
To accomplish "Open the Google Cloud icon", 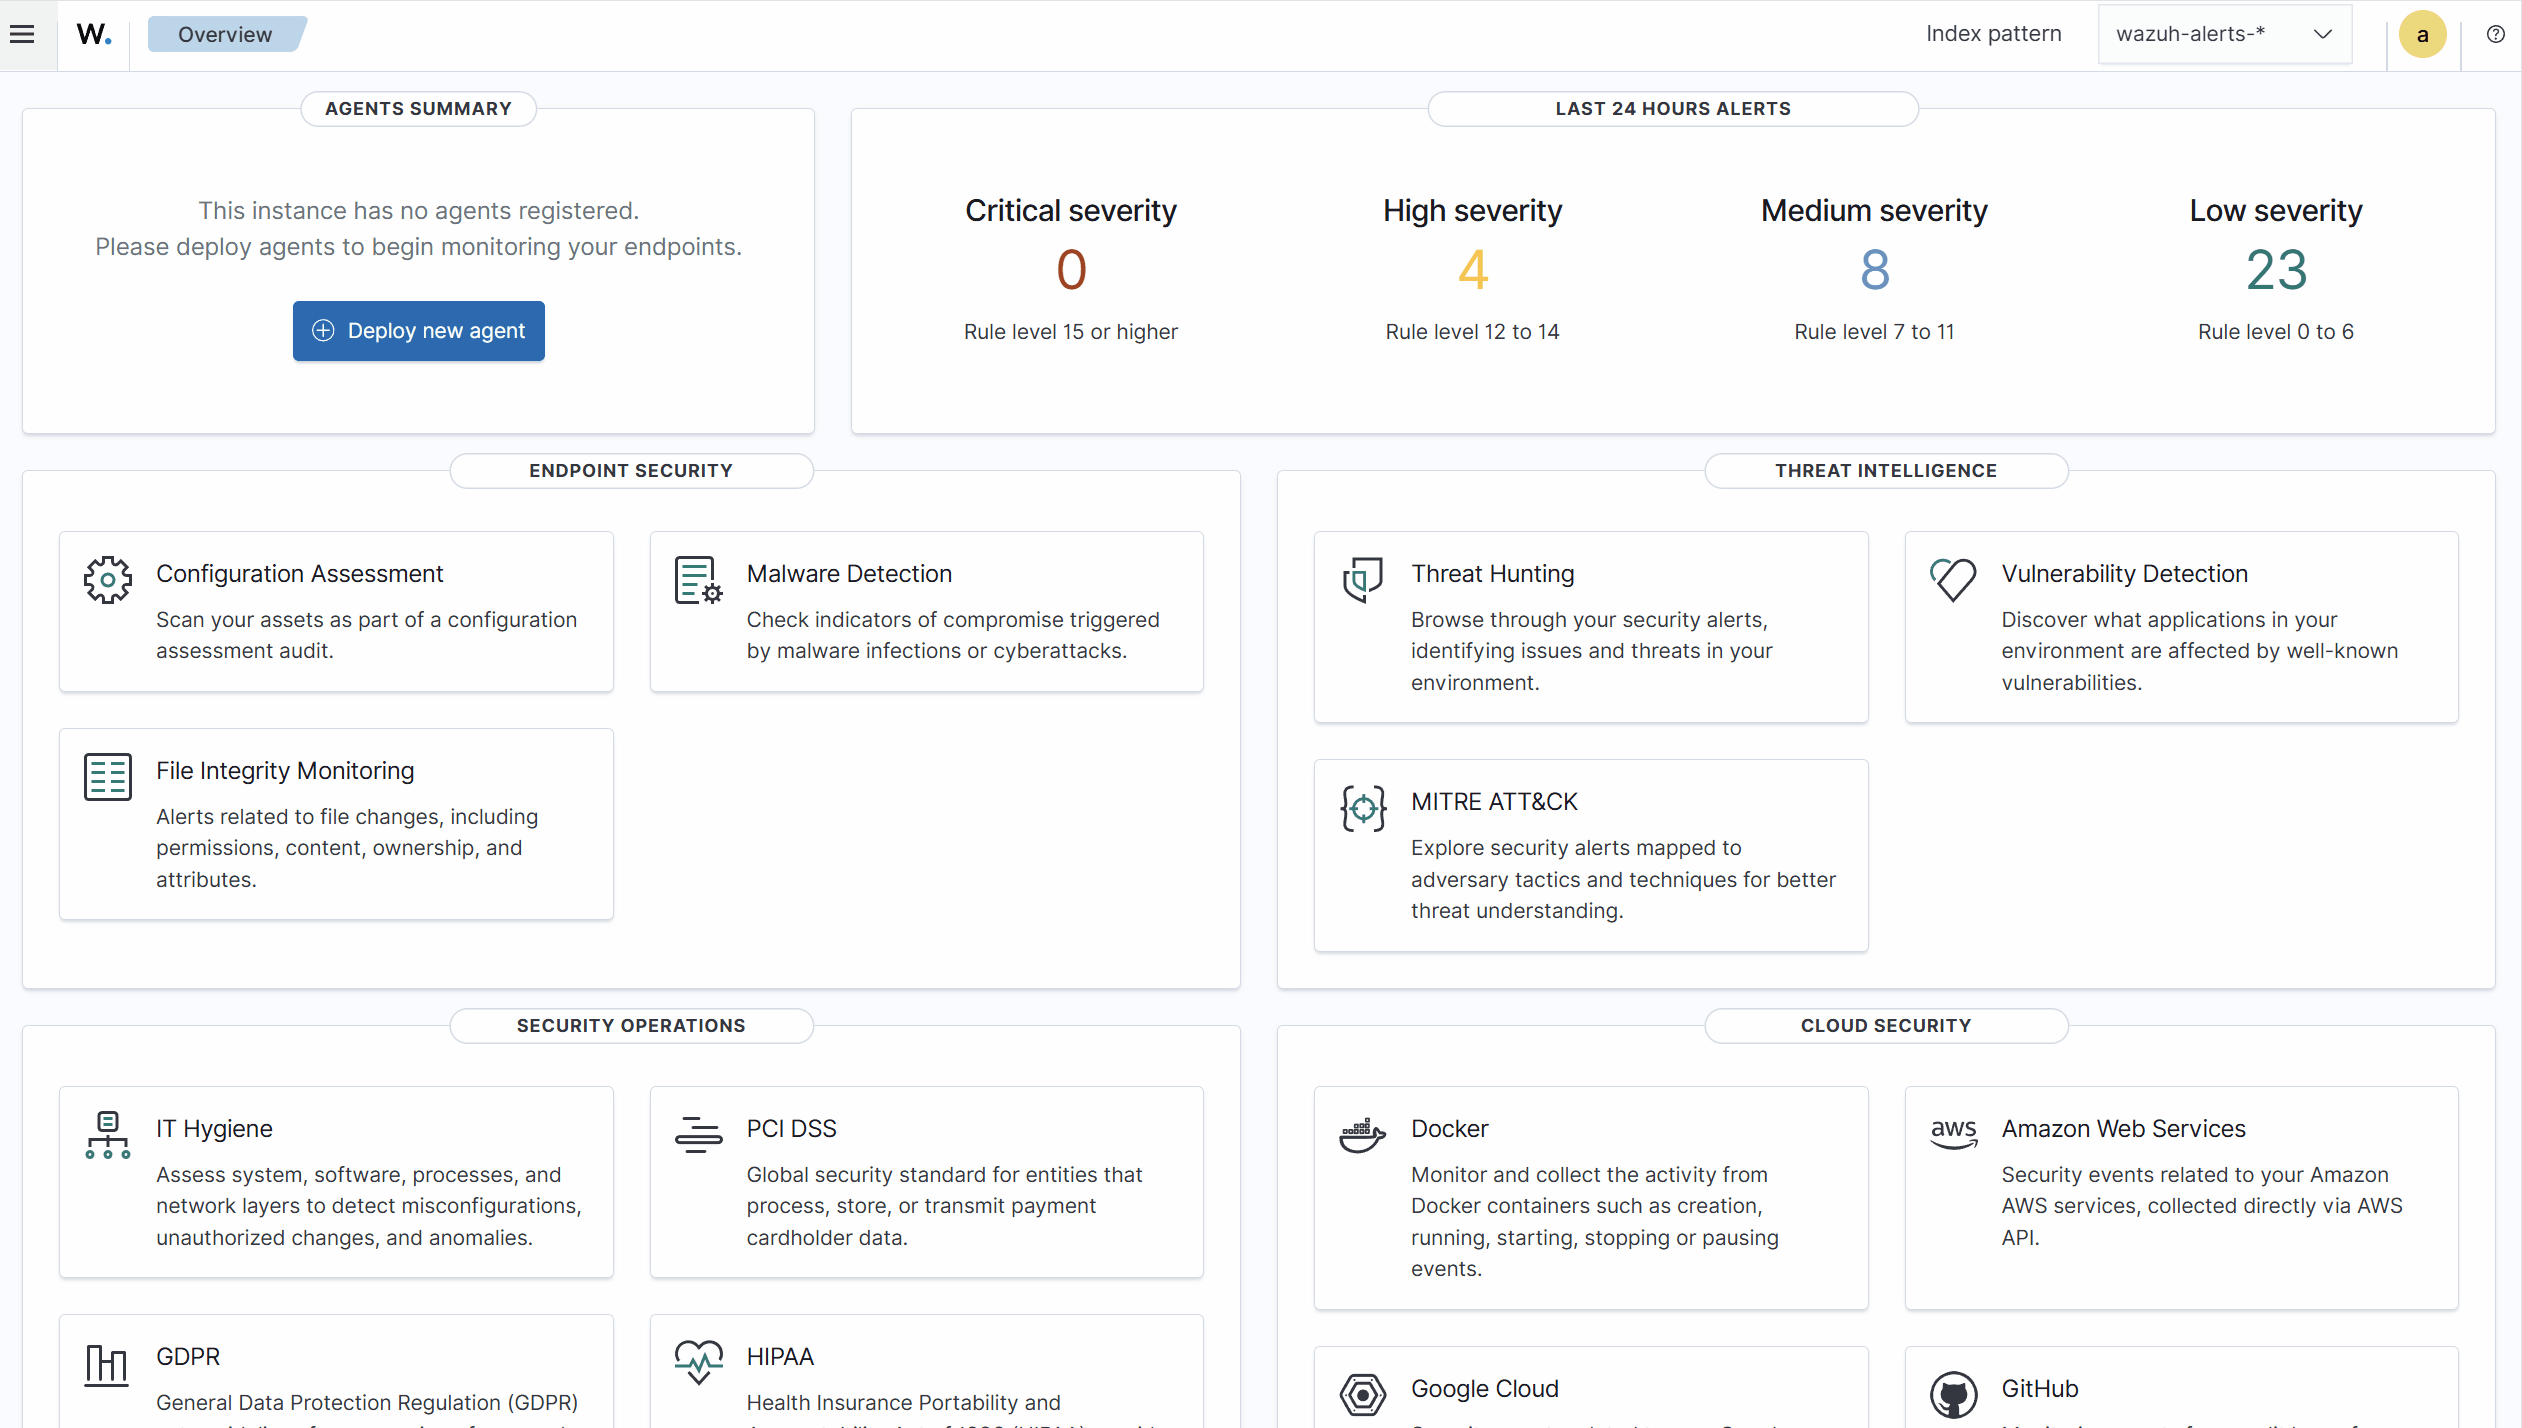I will (x=1362, y=1394).
